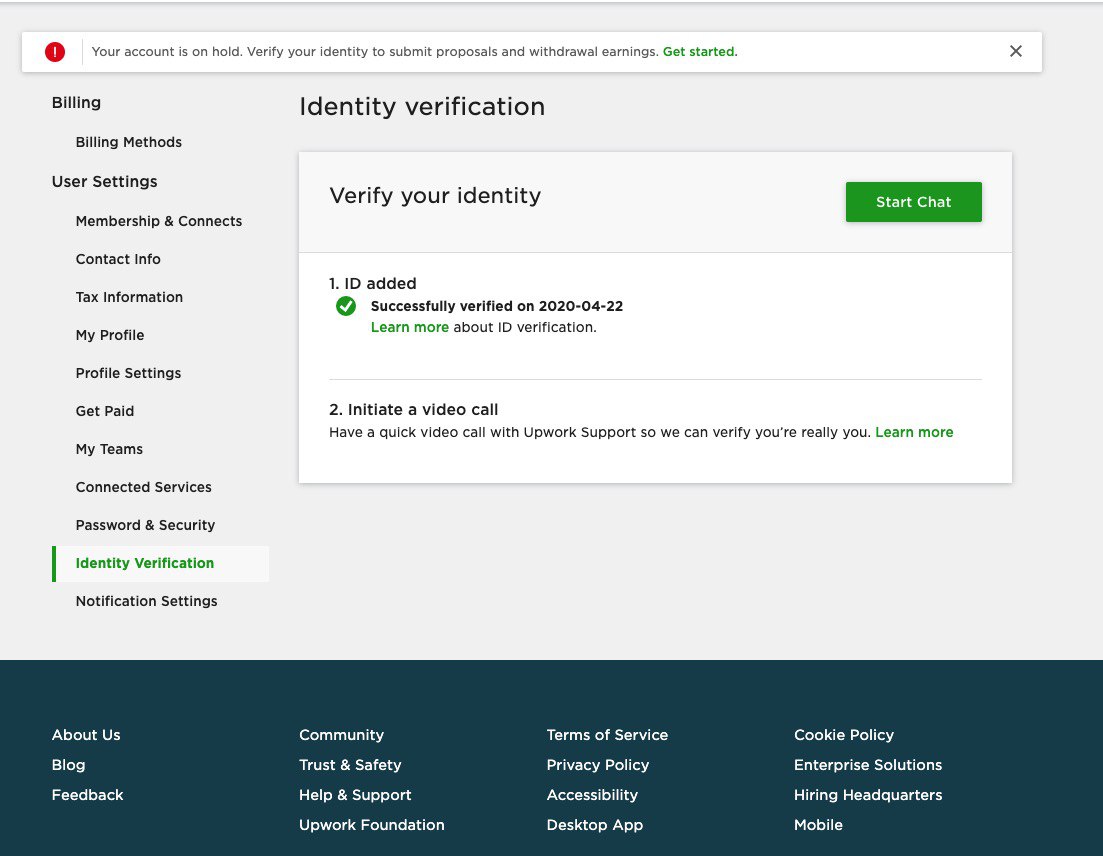The height and width of the screenshot is (856, 1103).
Task: Click '2. Initiate a video call' label
Action: [x=414, y=410]
